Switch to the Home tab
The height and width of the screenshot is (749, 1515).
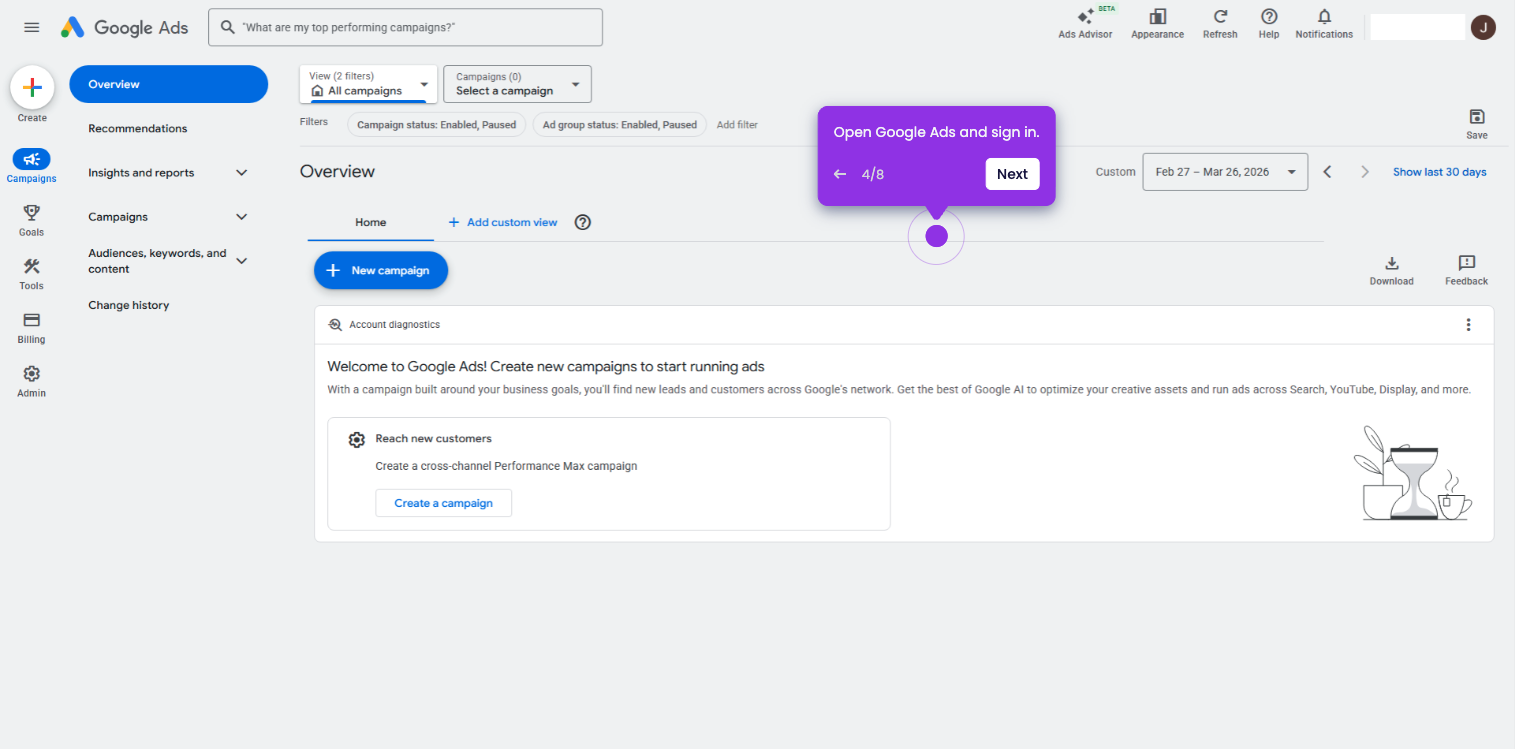(x=371, y=222)
